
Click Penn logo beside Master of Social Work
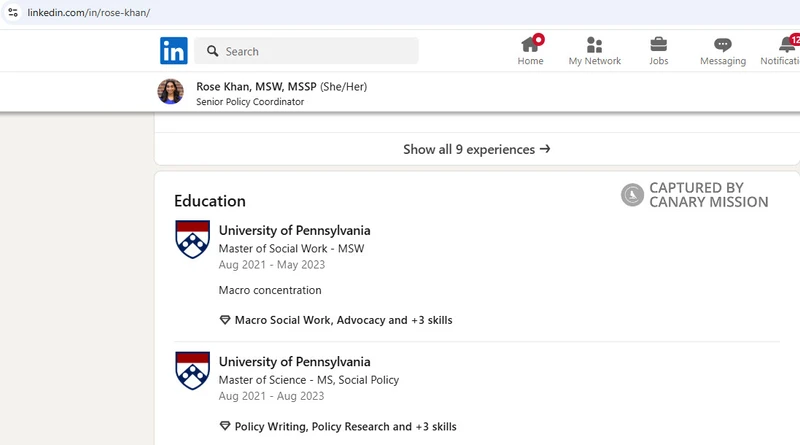[x=192, y=239]
